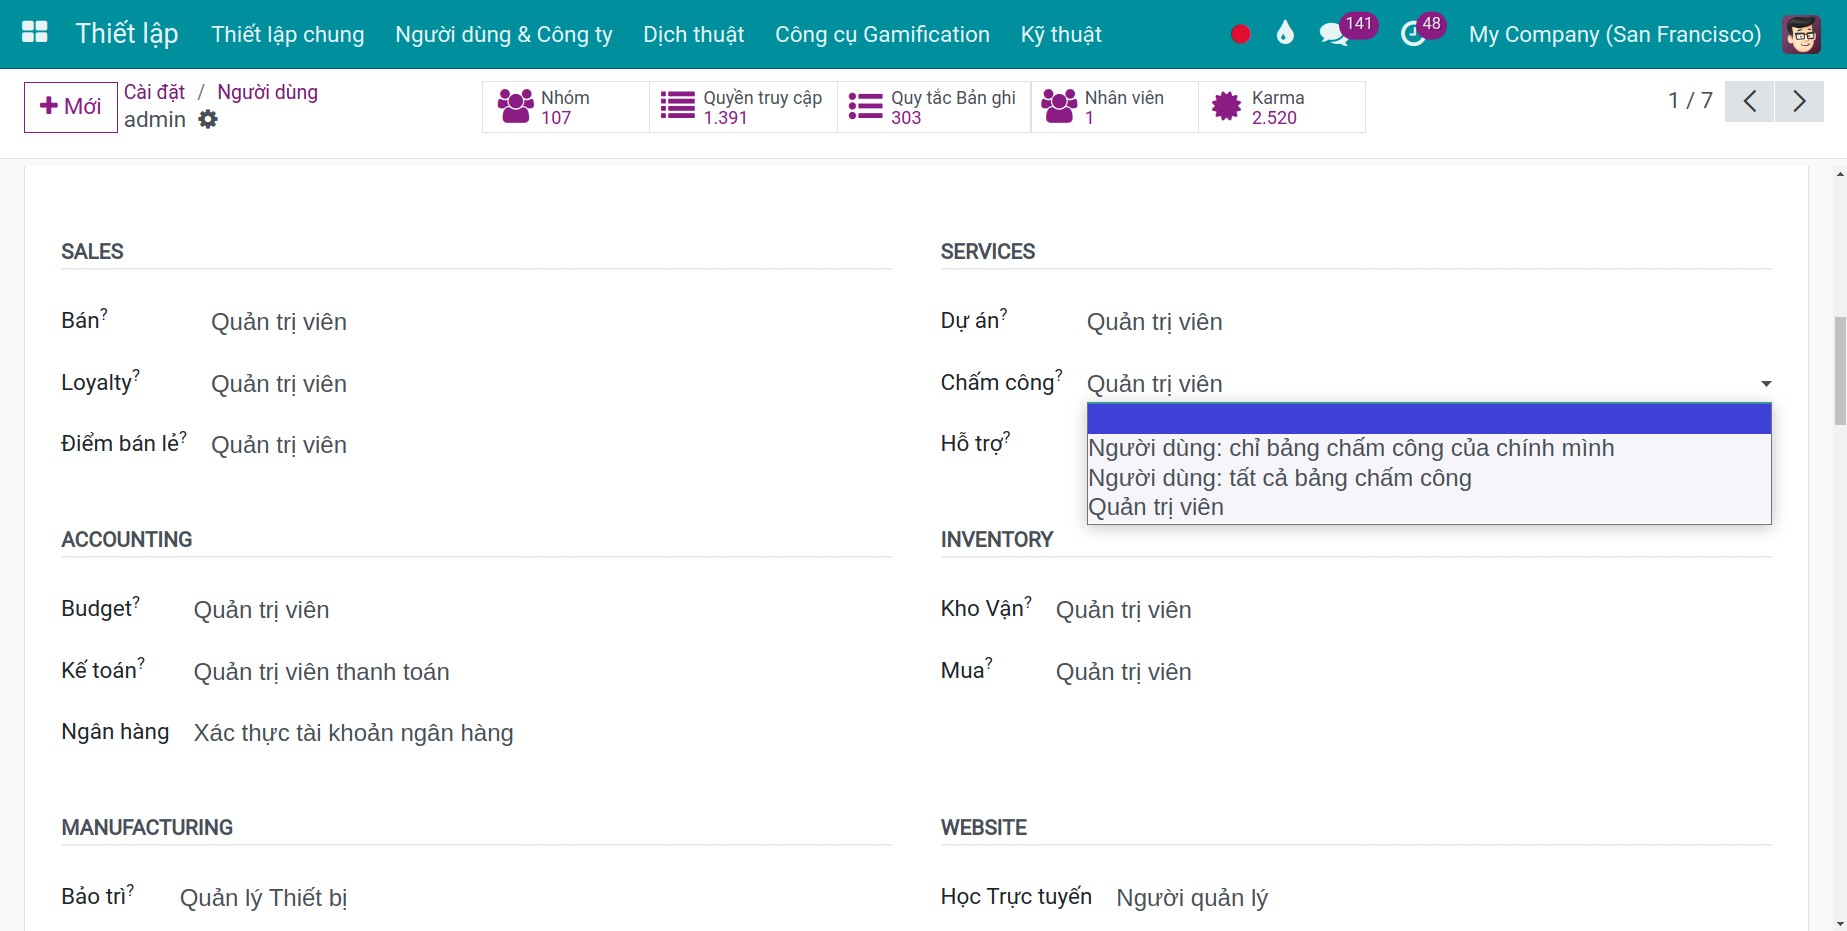Screen dimensions: 1847x931
Task: Open the Nhóm 107 stat button
Action: pyautogui.click(x=566, y=107)
